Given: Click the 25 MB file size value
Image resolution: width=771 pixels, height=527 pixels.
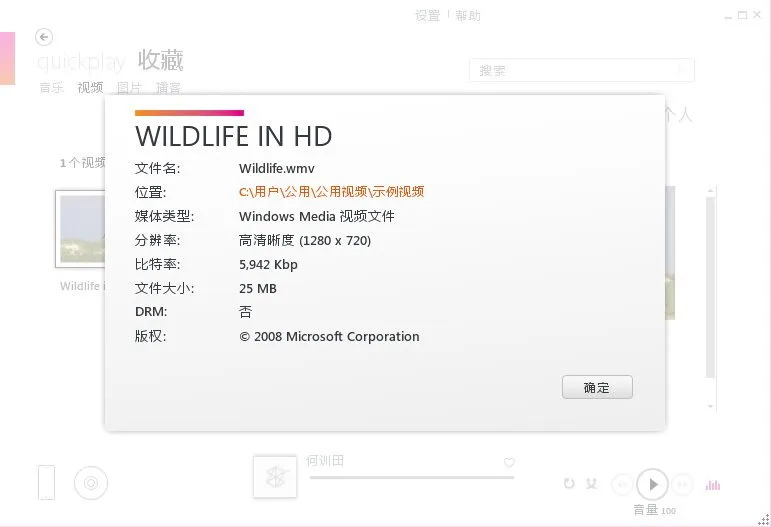Looking at the screenshot, I should (x=258, y=289).
